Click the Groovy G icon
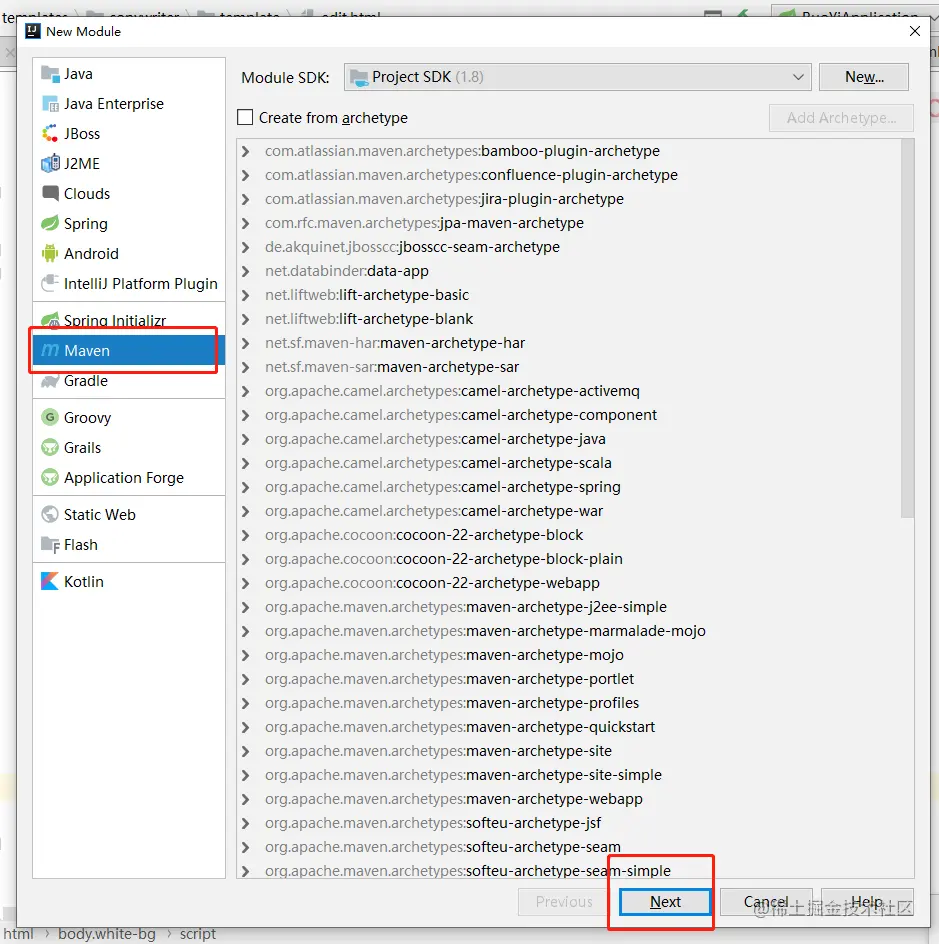 point(50,417)
